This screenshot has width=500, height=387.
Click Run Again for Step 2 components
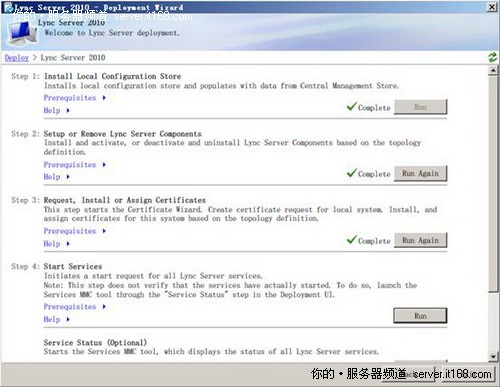420,173
